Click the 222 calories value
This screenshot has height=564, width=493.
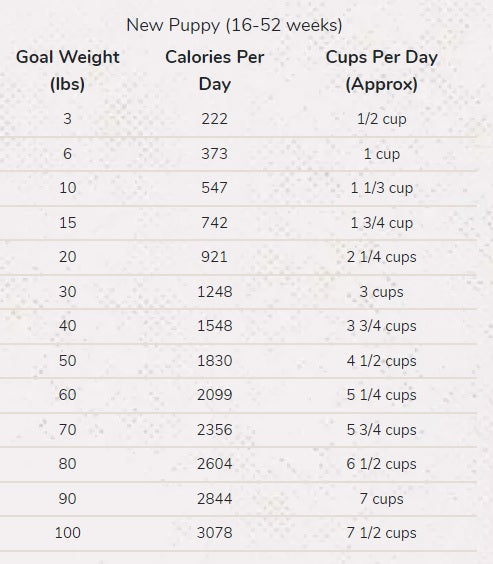215,119
